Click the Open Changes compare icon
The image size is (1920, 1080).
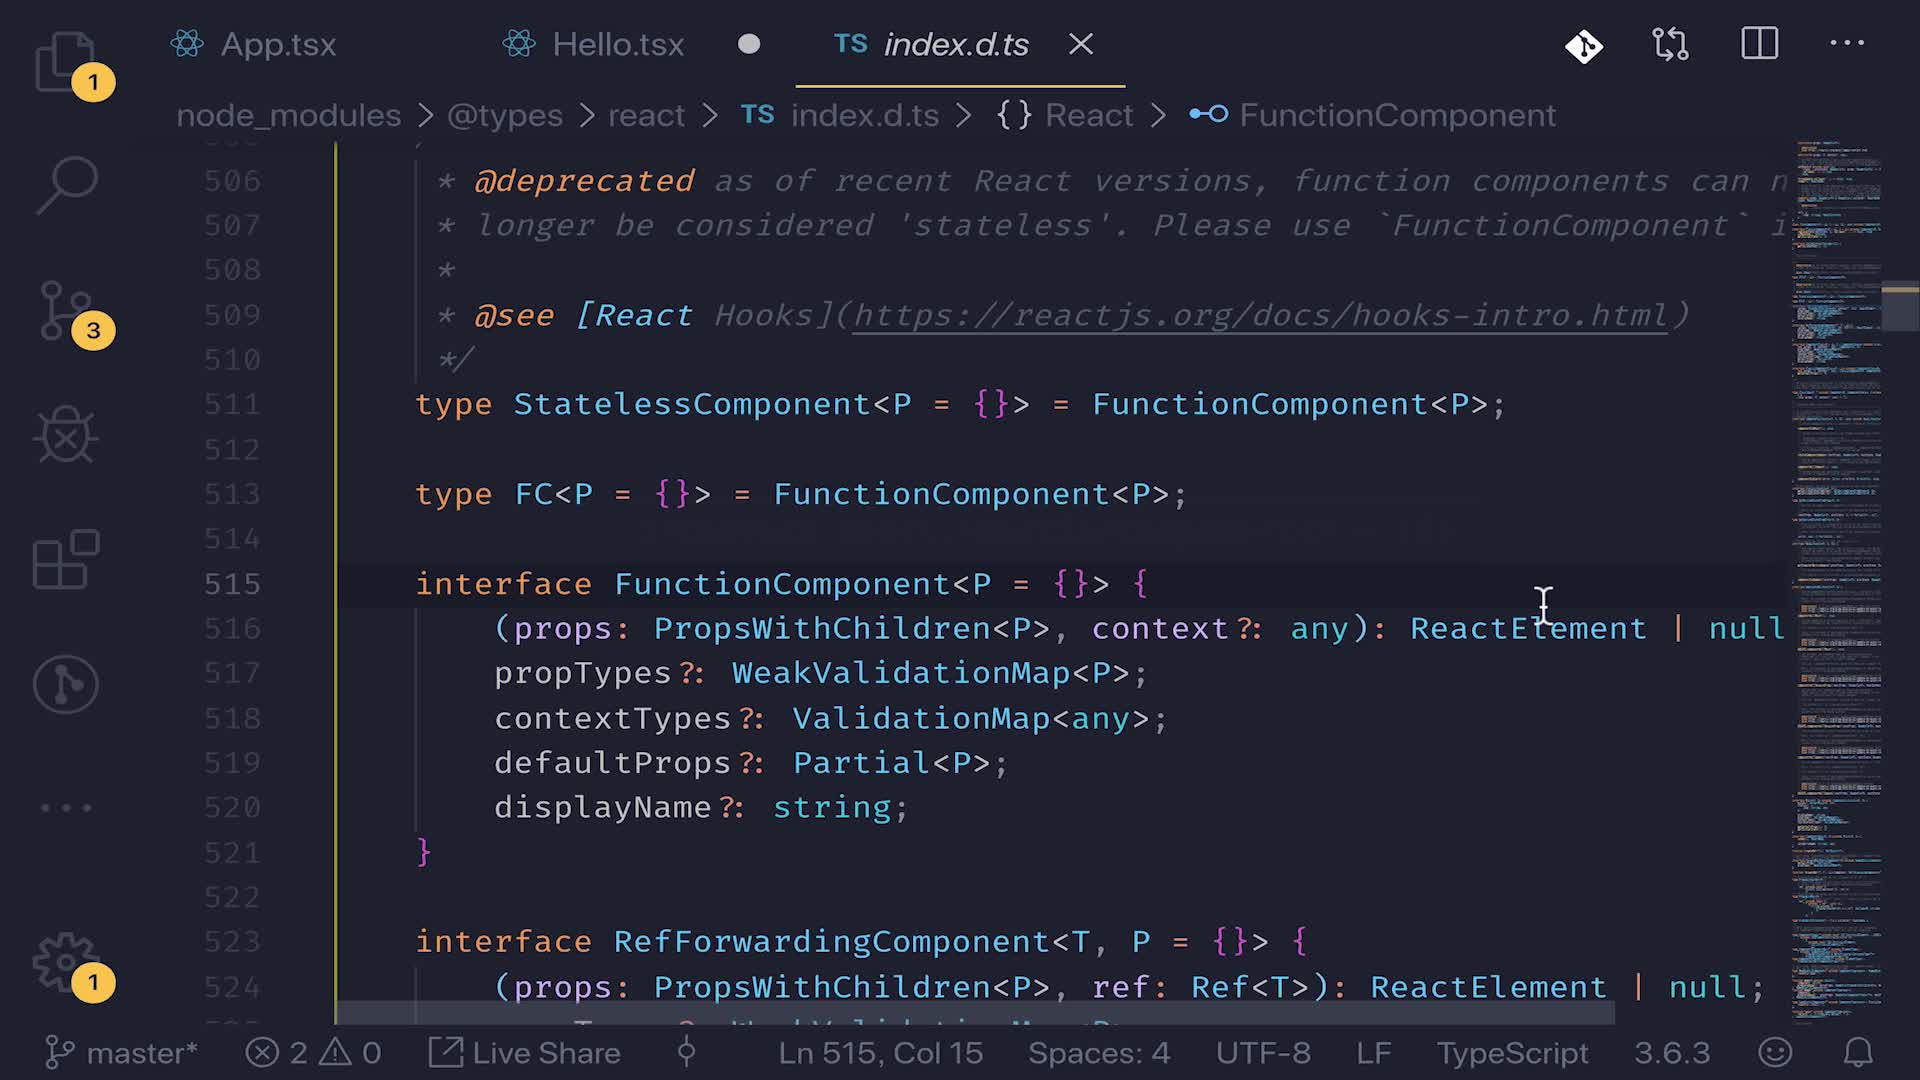[x=1670, y=44]
